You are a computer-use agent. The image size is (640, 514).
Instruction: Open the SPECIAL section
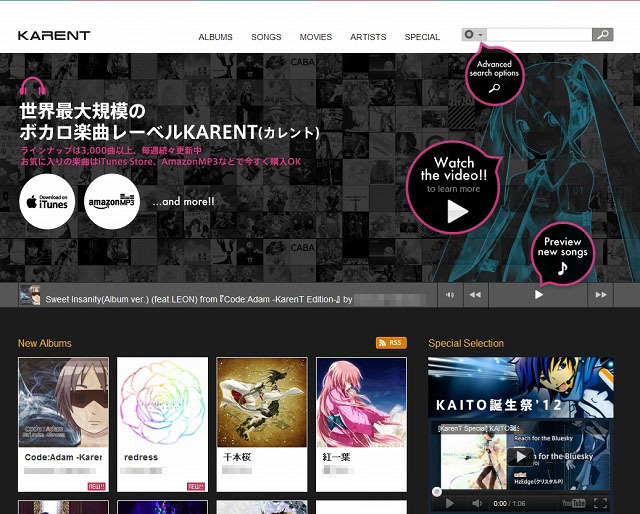coord(422,37)
